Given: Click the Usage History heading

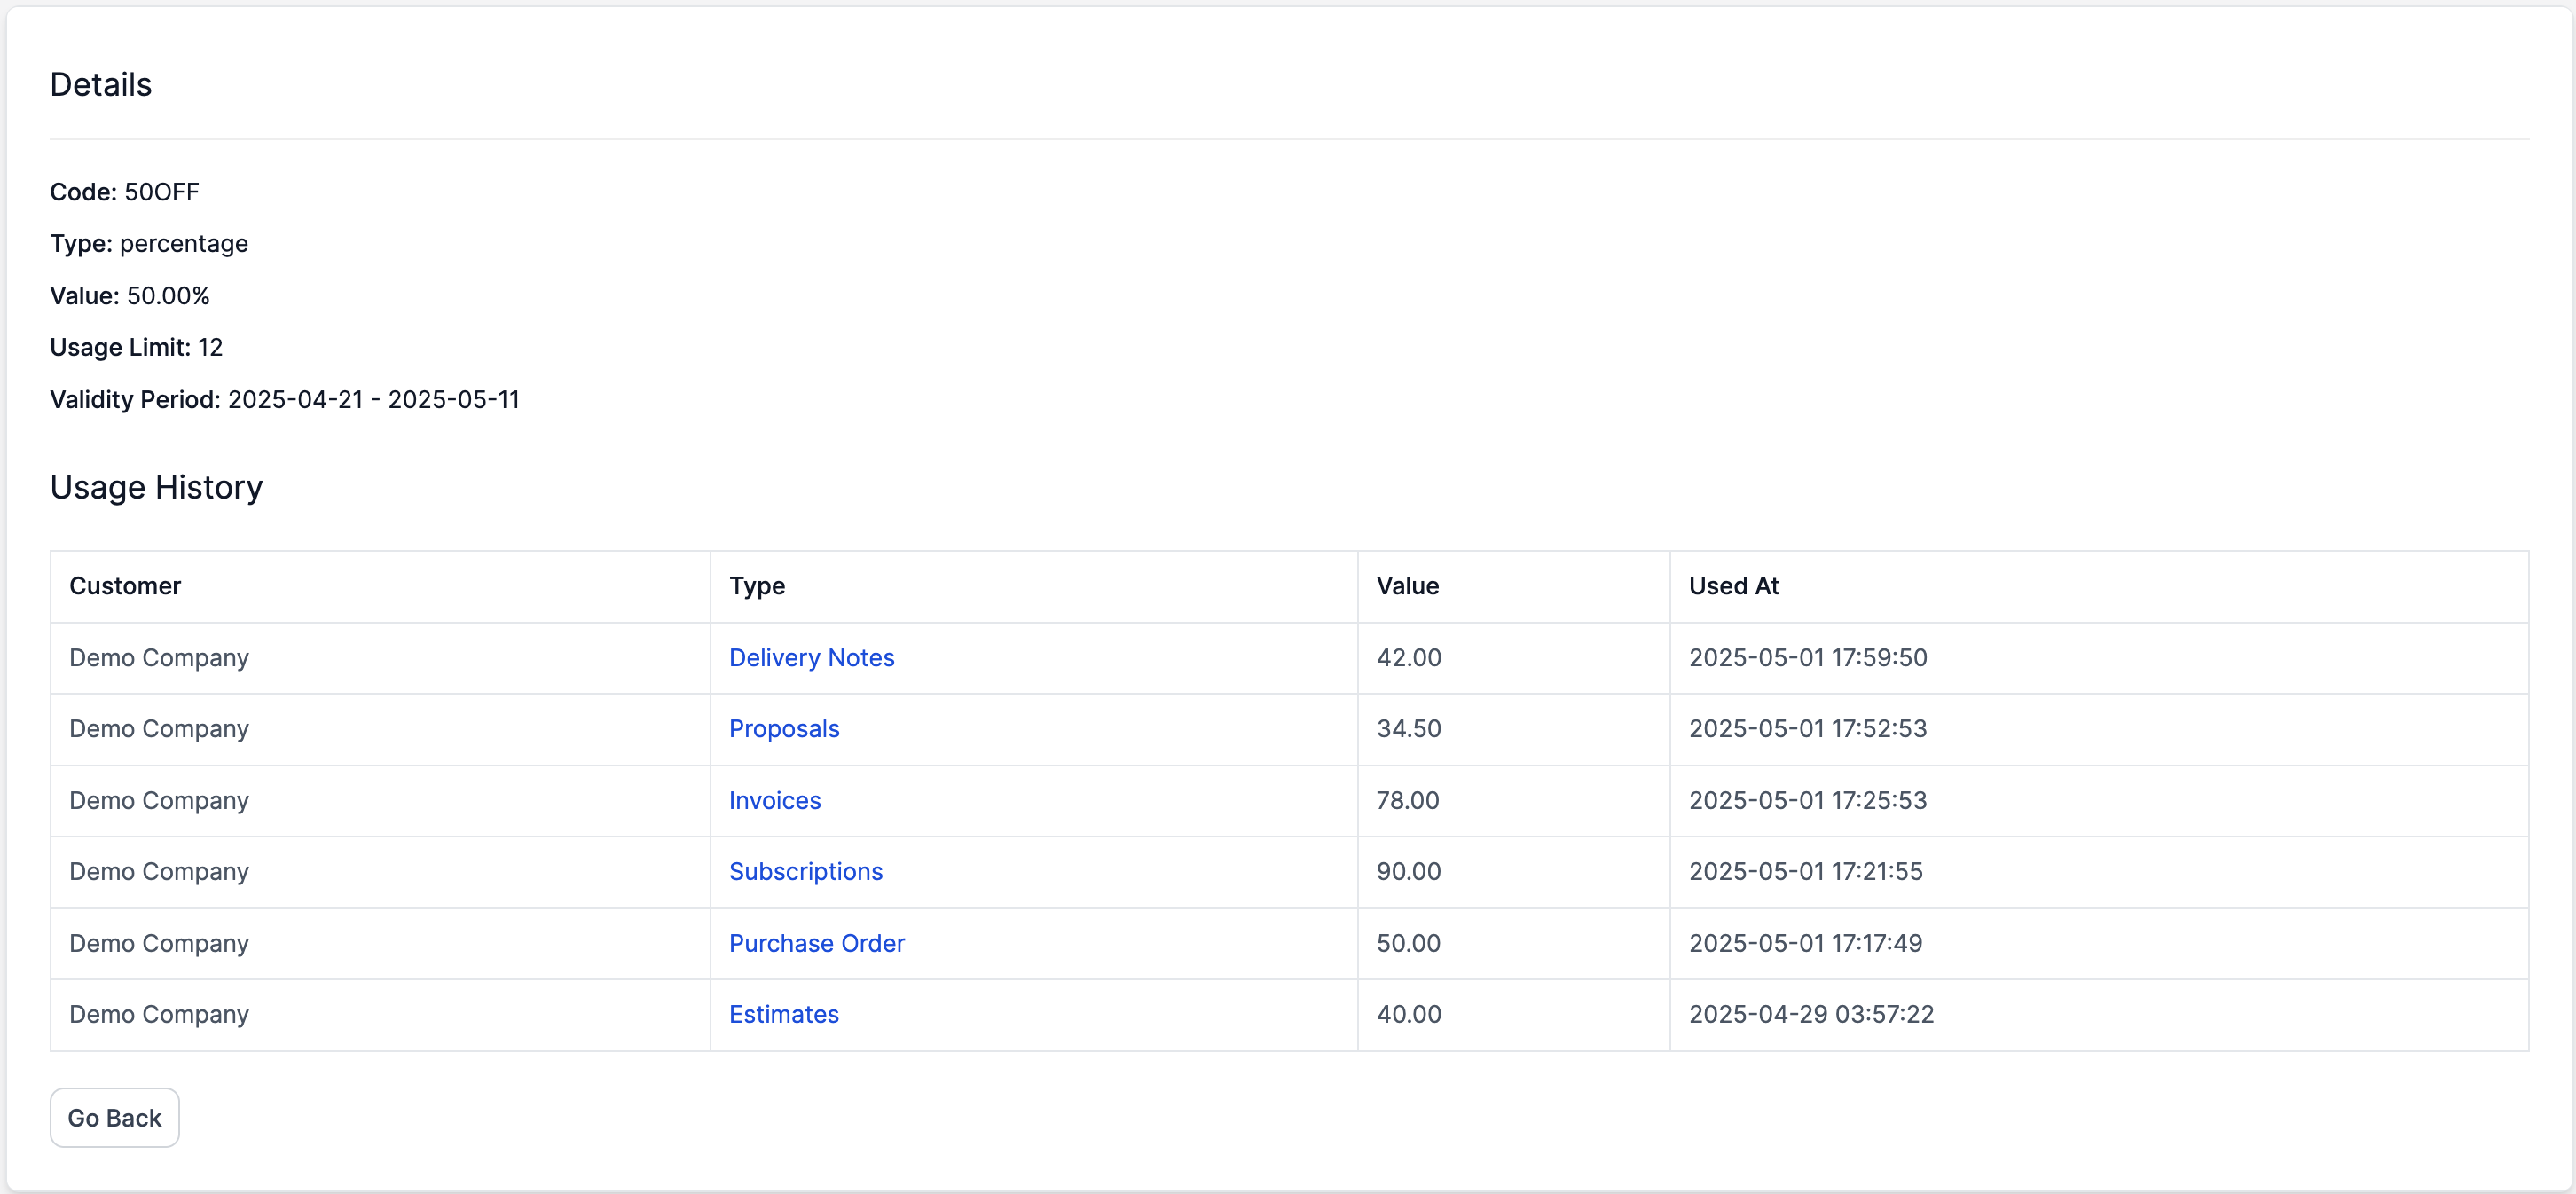Looking at the screenshot, I should click(x=156, y=487).
